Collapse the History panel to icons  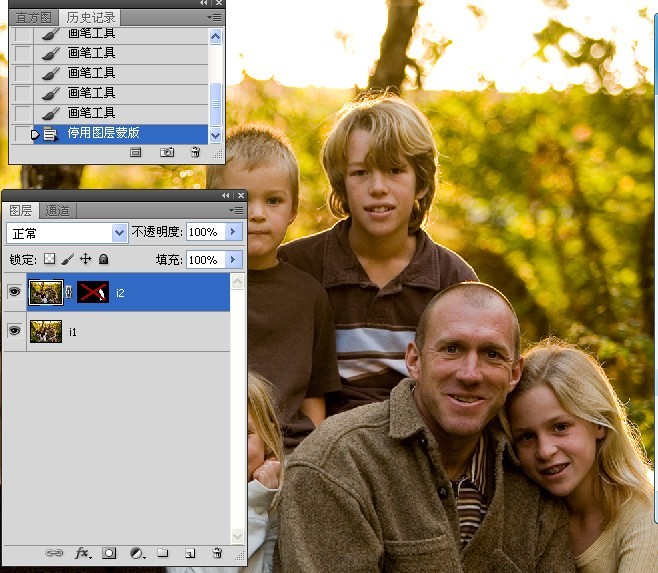[204, 3]
